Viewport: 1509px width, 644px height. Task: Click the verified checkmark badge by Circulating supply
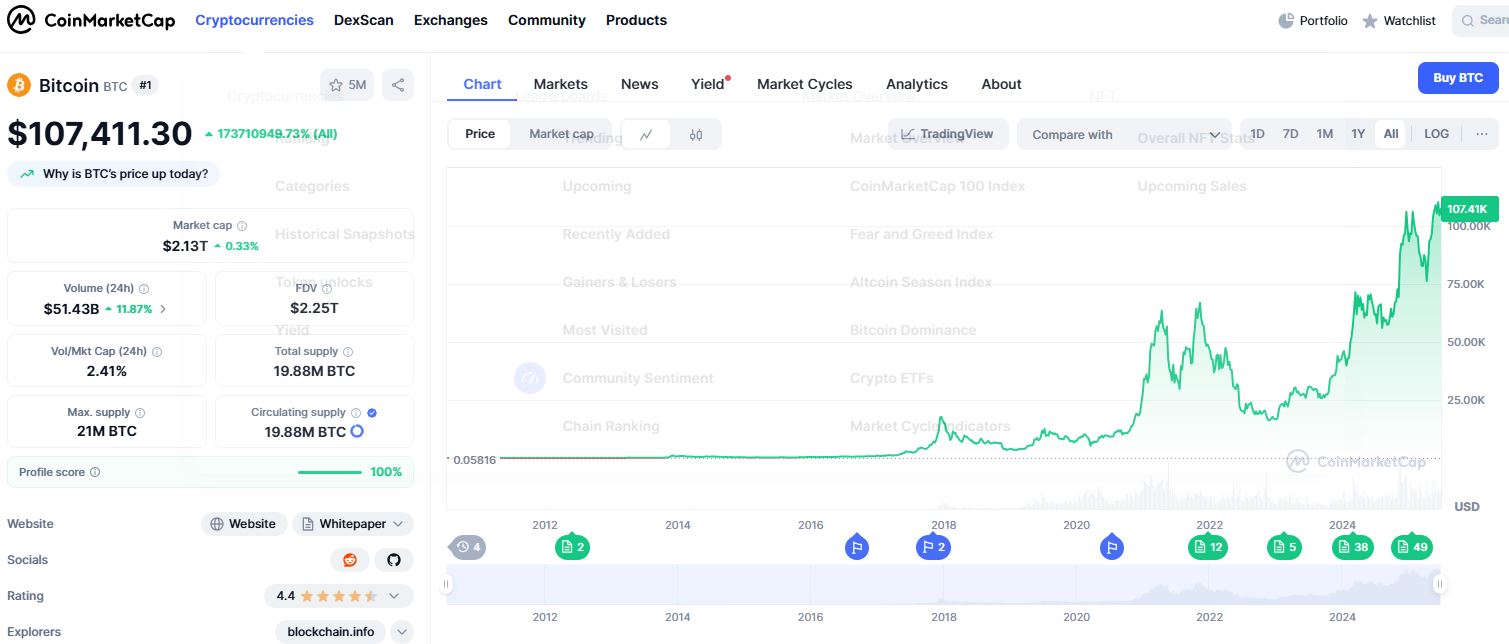372,412
